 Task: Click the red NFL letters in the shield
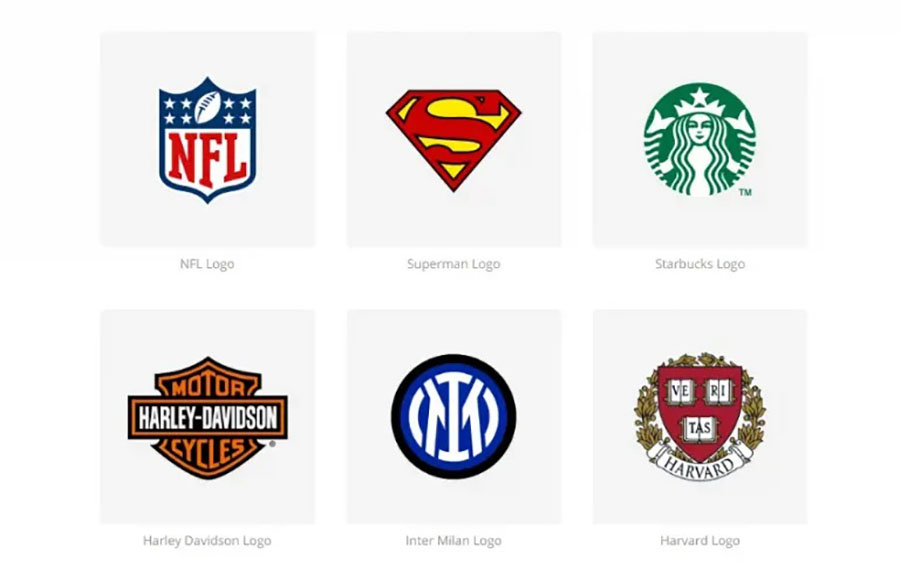click(x=207, y=157)
